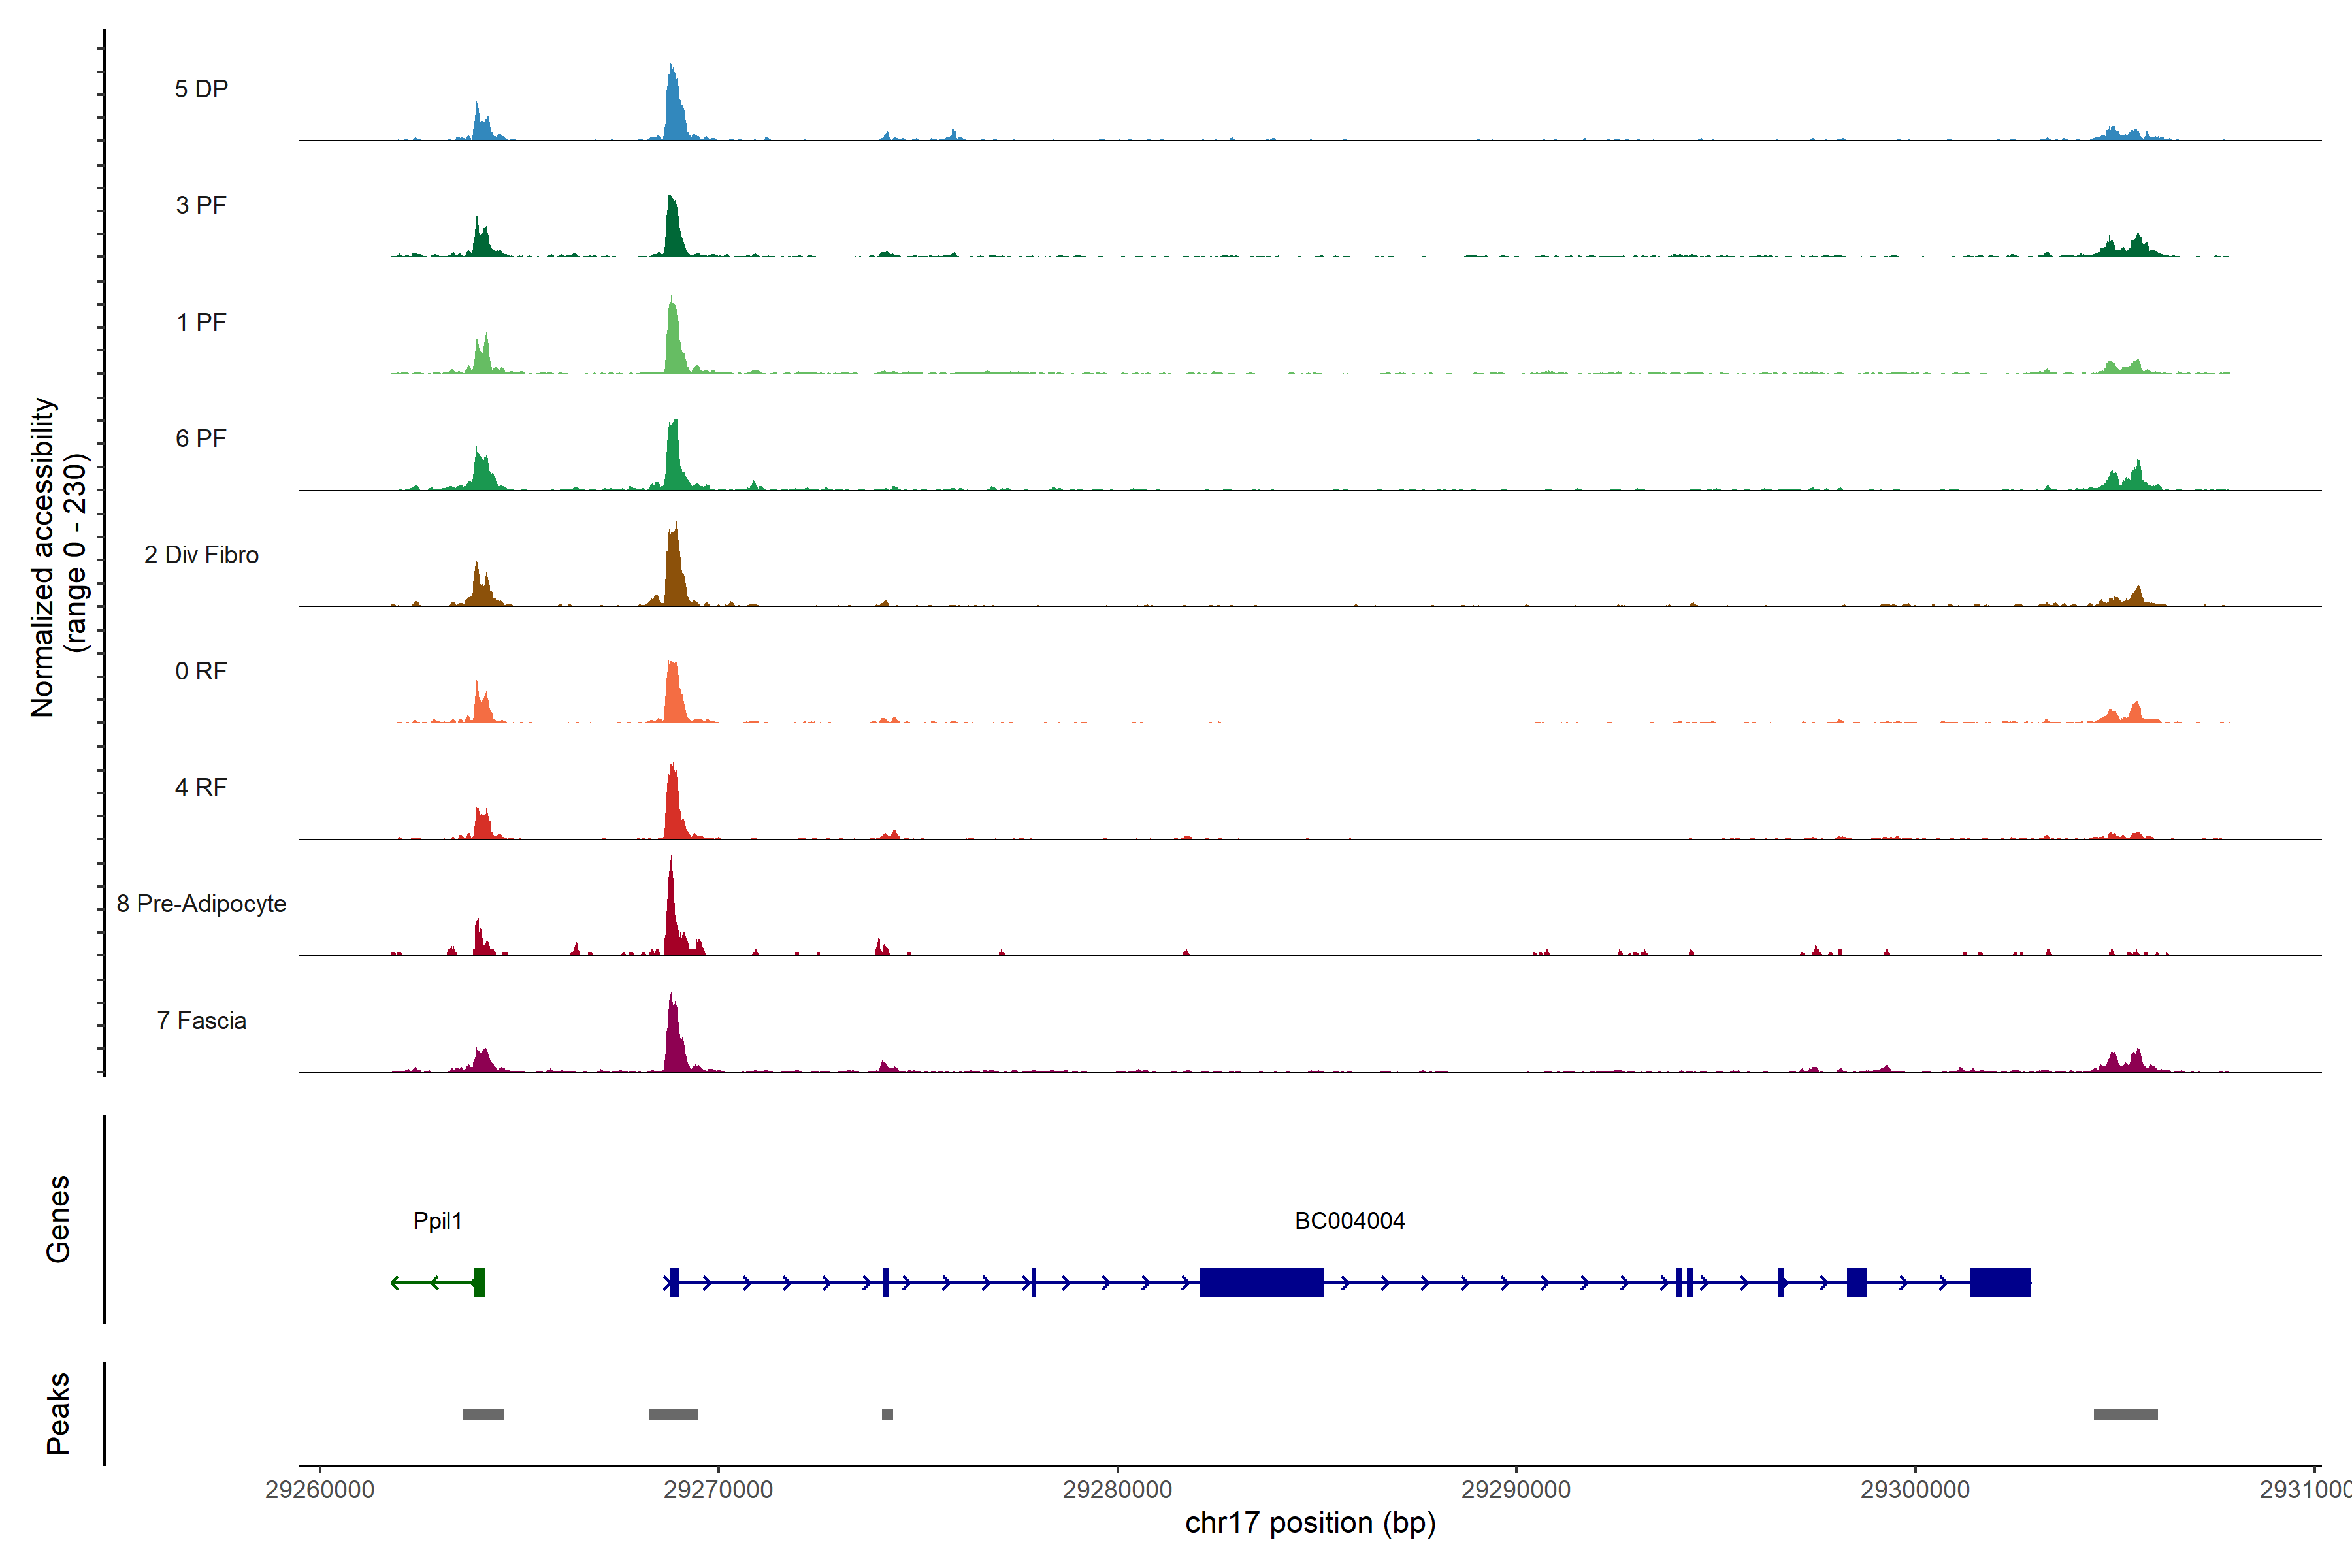Click the 8 Pre-Adipocyte track label

[201, 904]
